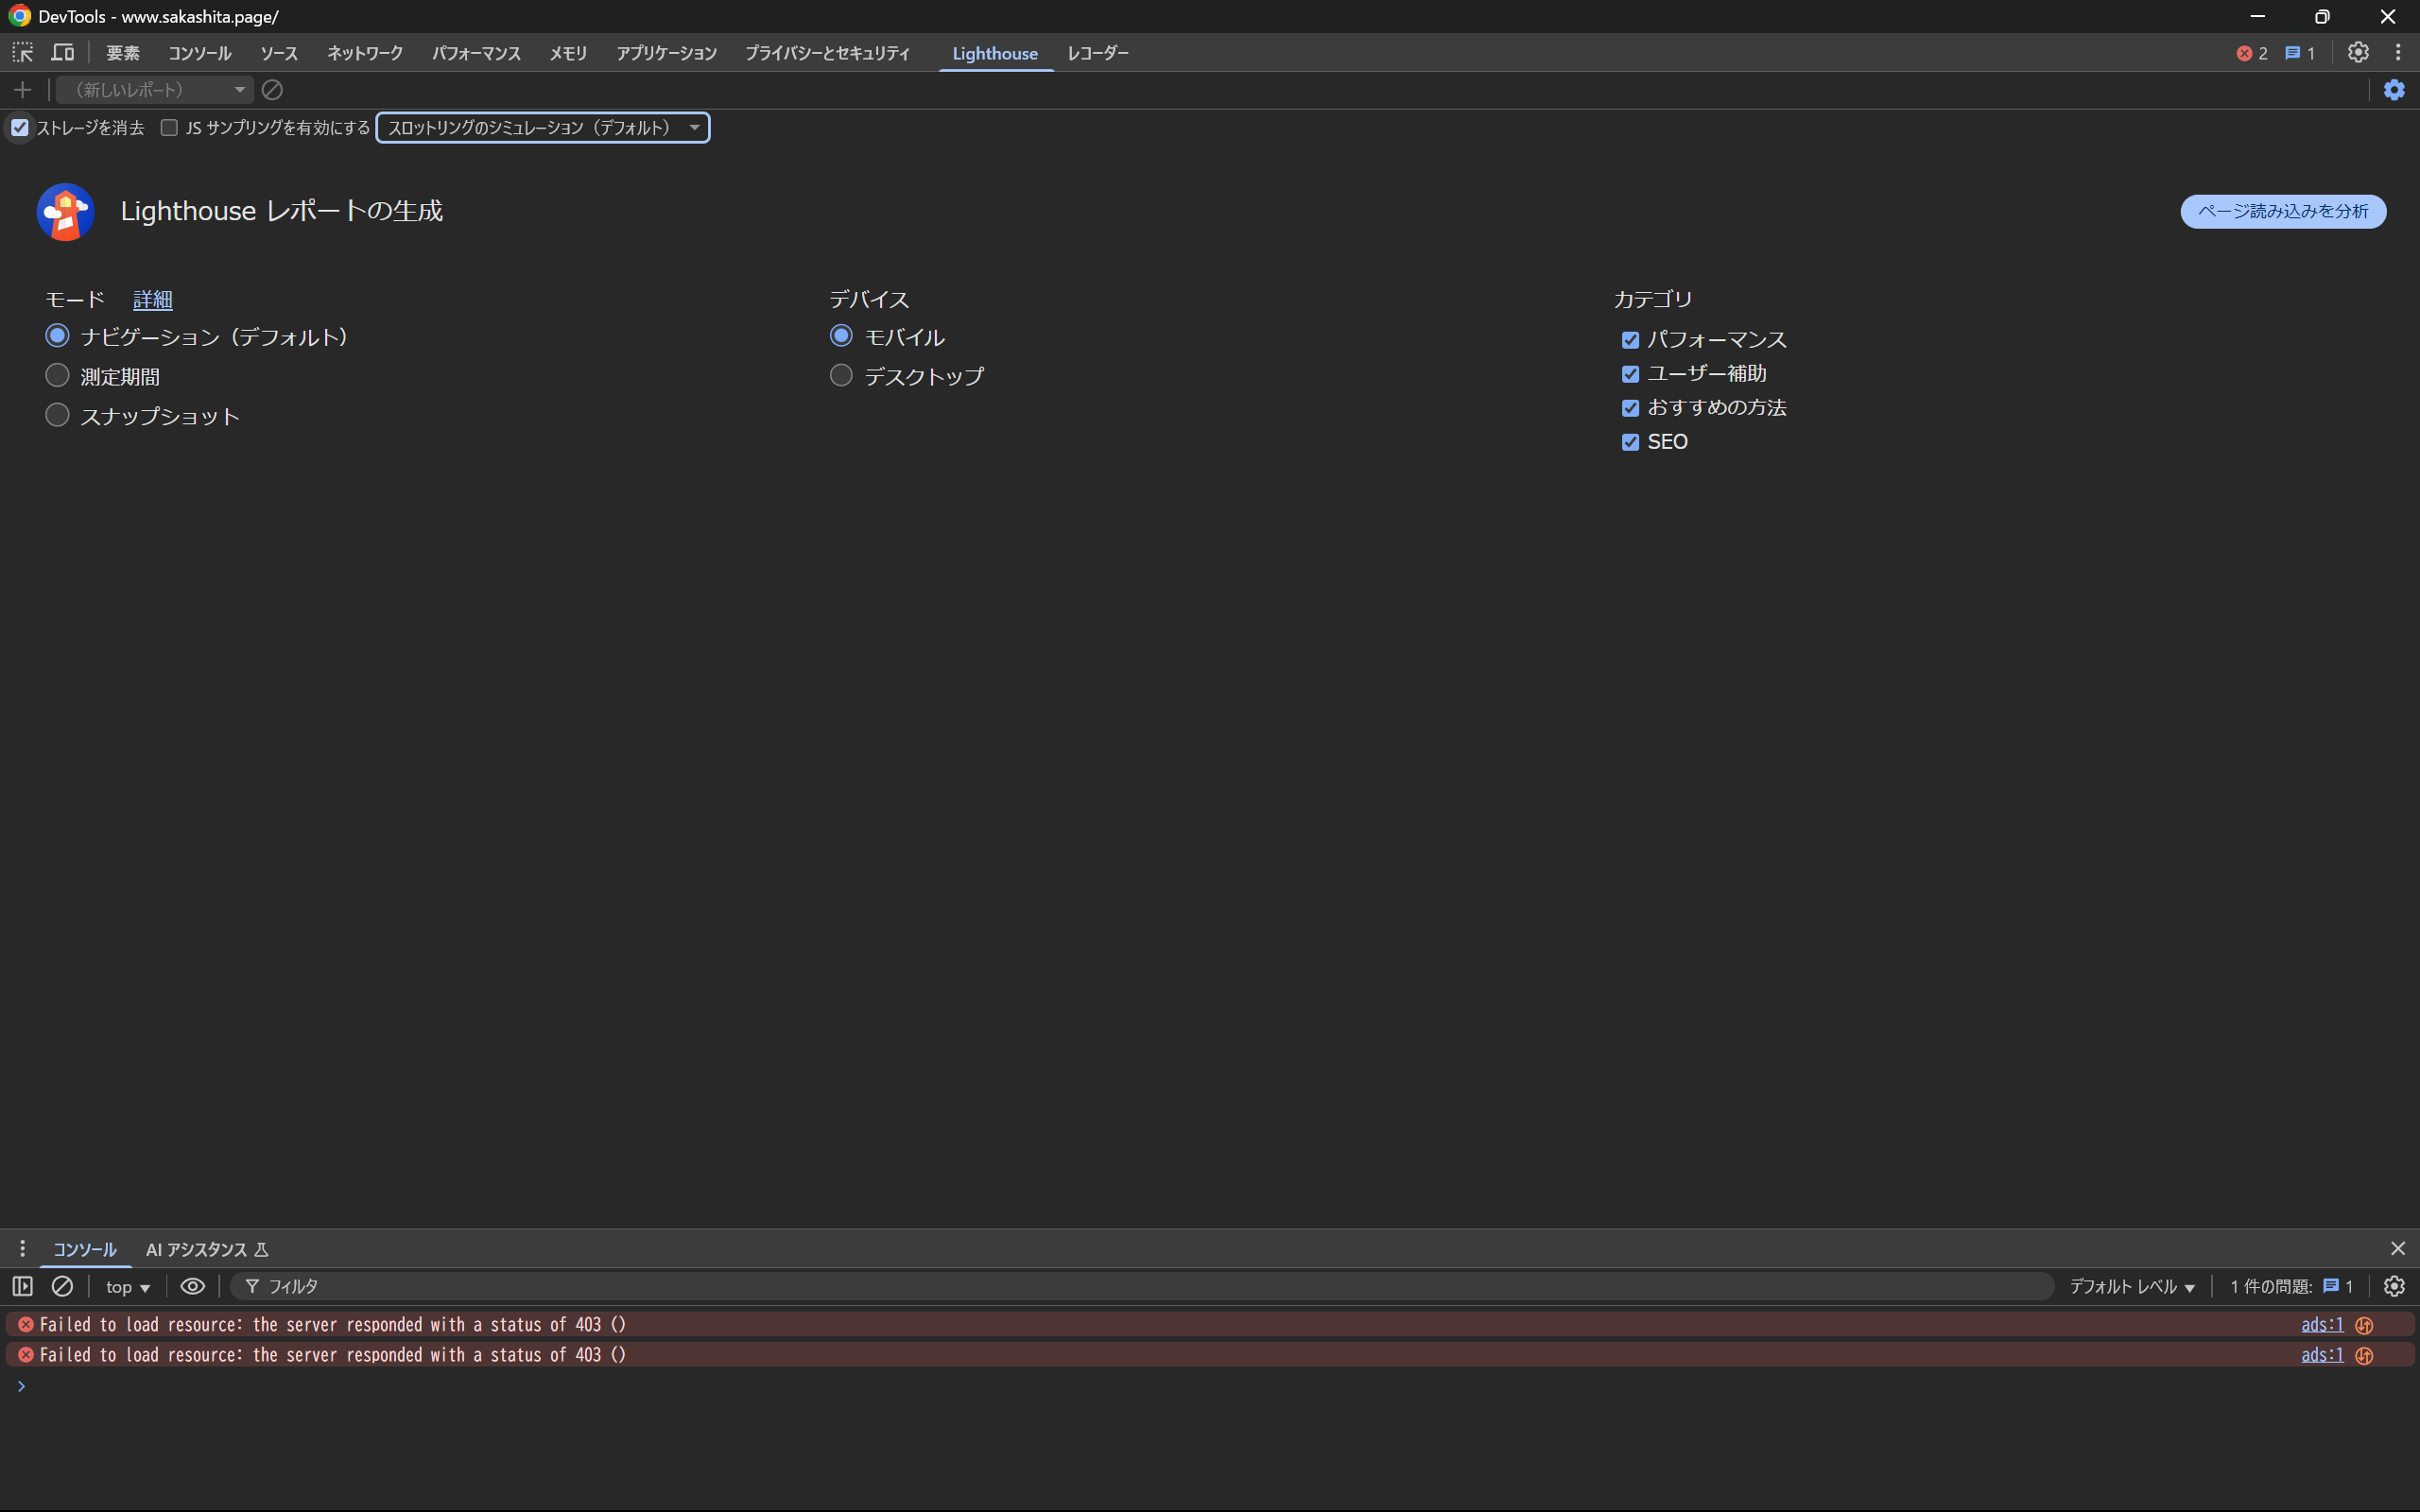Open the throttling simulation dropdown
The width and height of the screenshot is (2420, 1512).
pyautogui.click(x=542, y=128)
